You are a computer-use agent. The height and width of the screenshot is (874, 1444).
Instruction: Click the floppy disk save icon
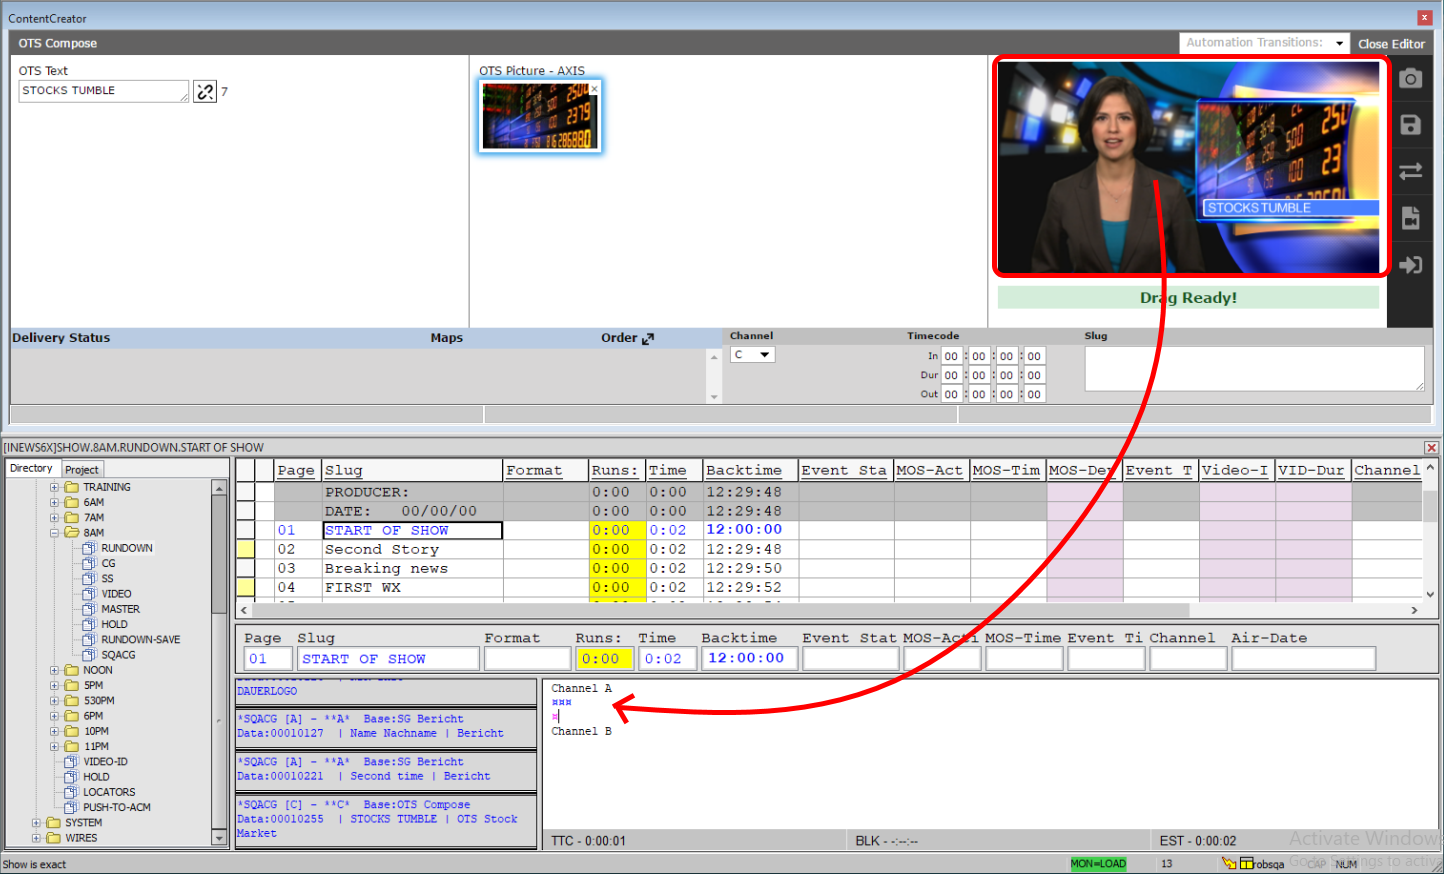click(1410, 125)
